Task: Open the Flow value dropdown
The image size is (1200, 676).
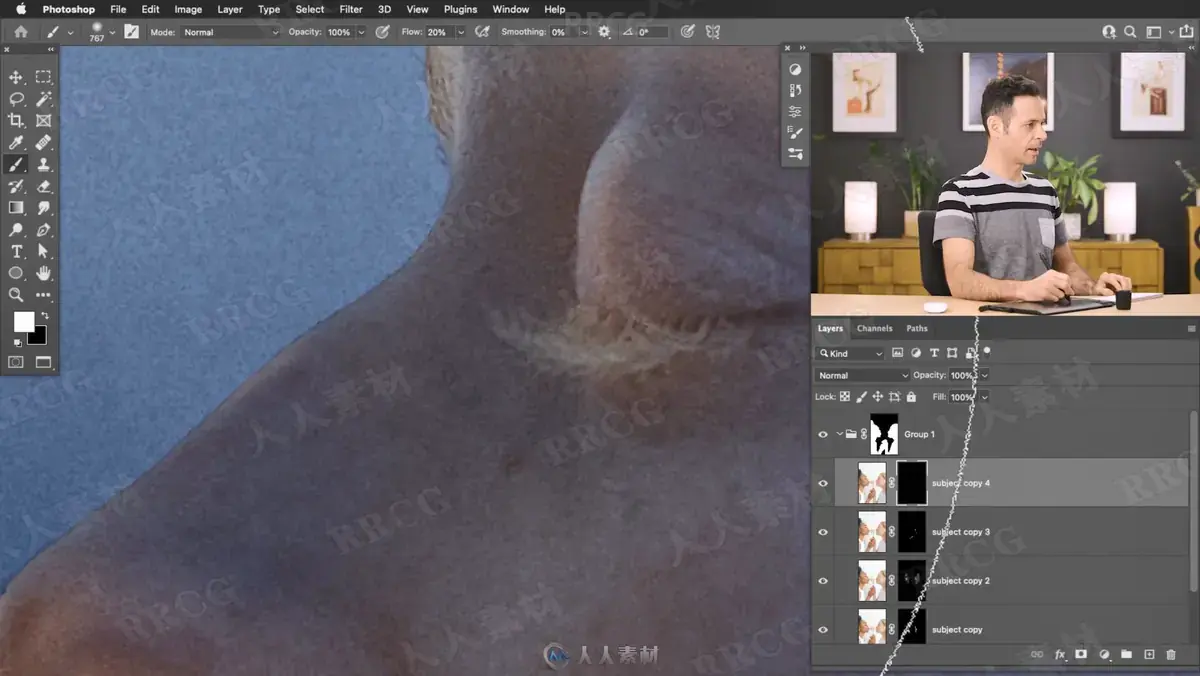Action: click(461, 32)
